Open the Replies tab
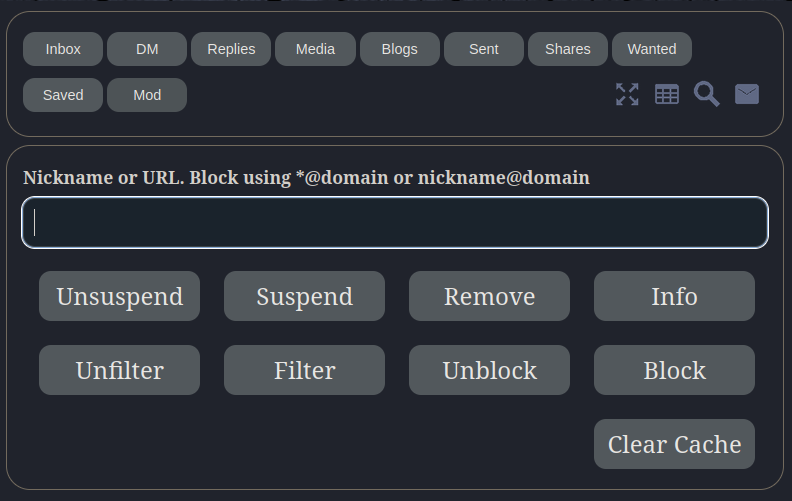This screenshot has width=792, height=501. point(231,49)
